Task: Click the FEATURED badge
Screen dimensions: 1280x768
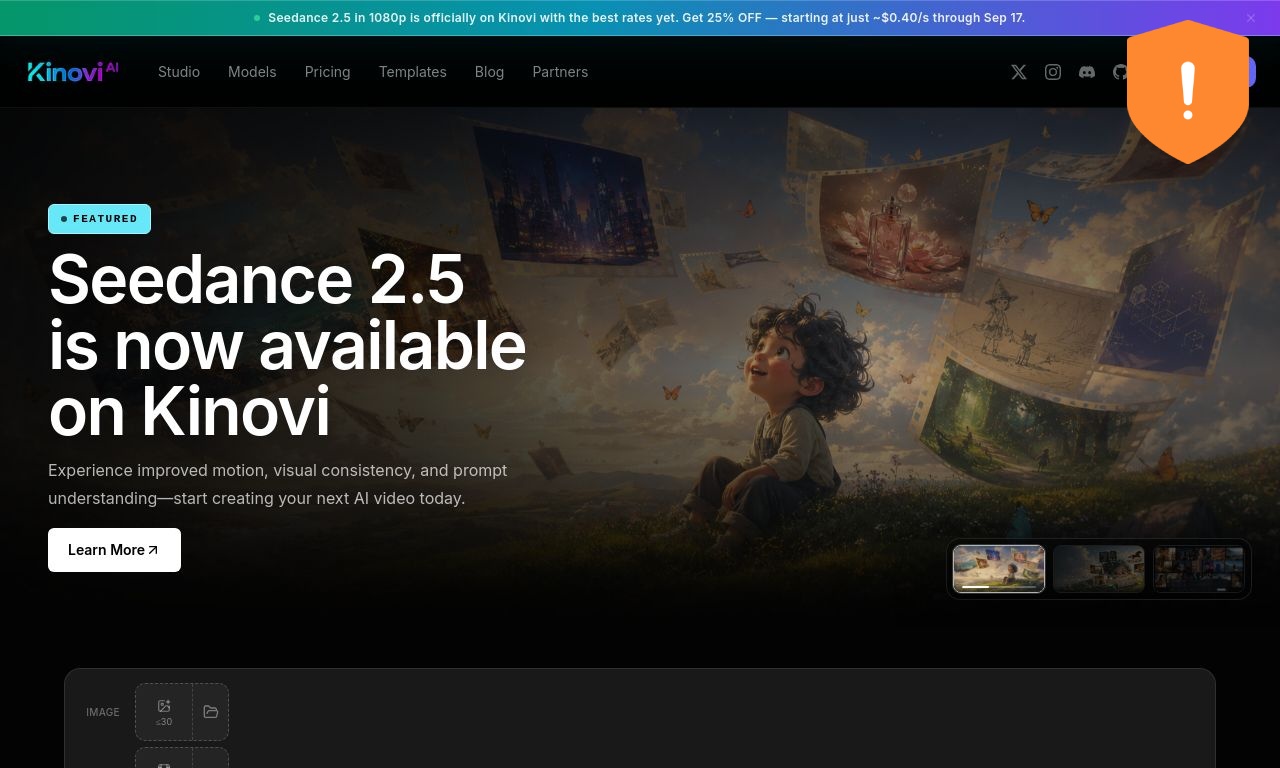Action: click(x=99, y=219)
